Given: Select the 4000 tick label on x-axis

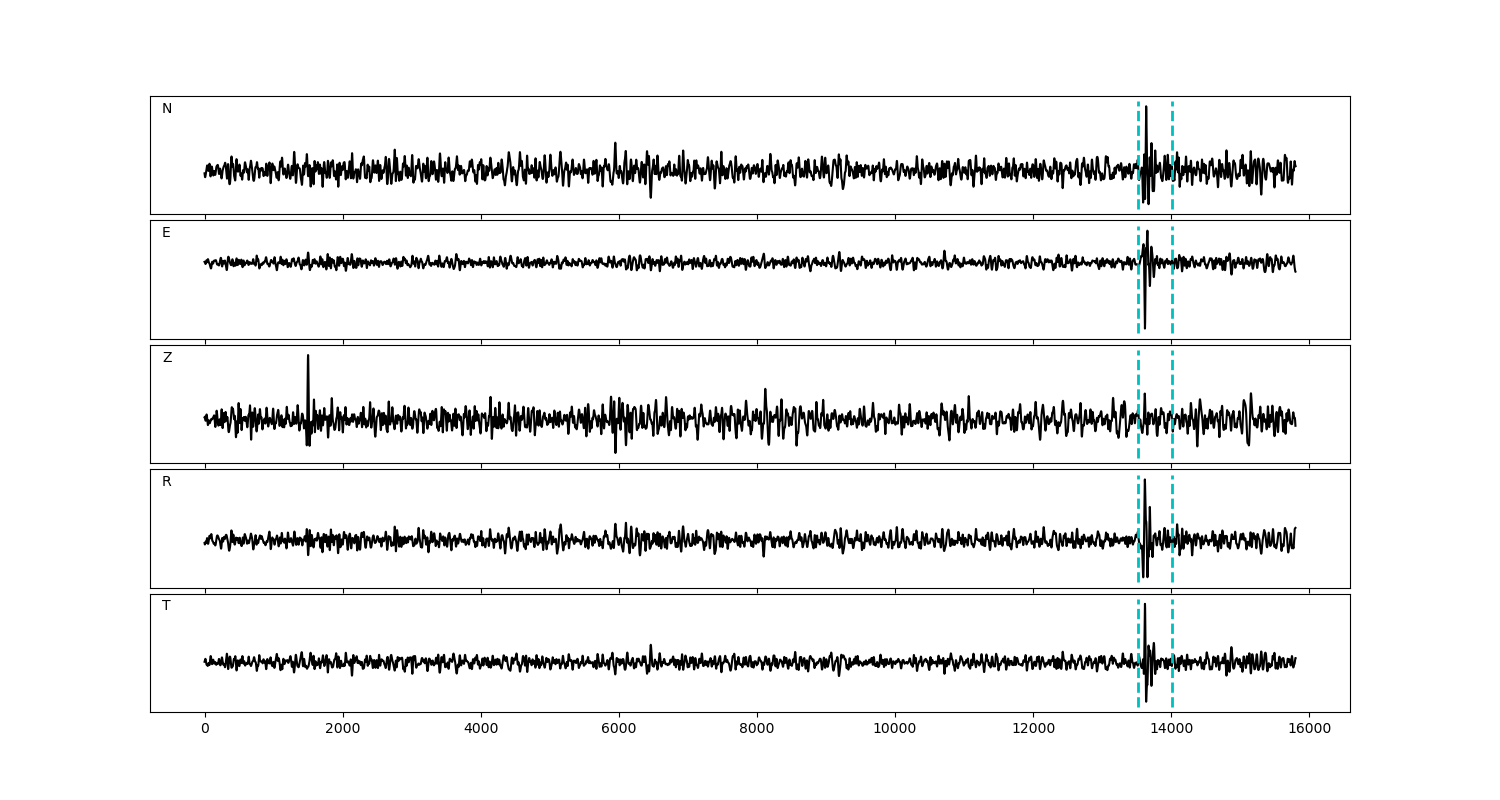Looking at the screenshot, I should click(x=481, y=729).
